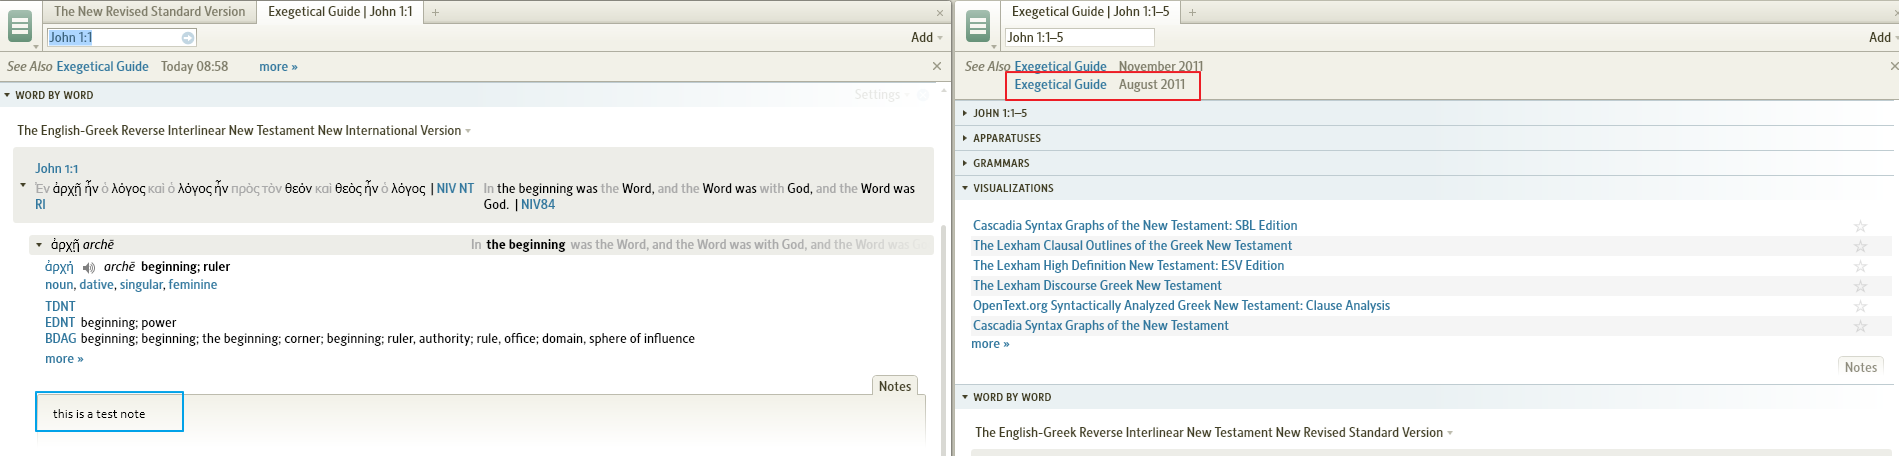
Task: Click more » under BDAG definitions
Action: tap(64, 359)
